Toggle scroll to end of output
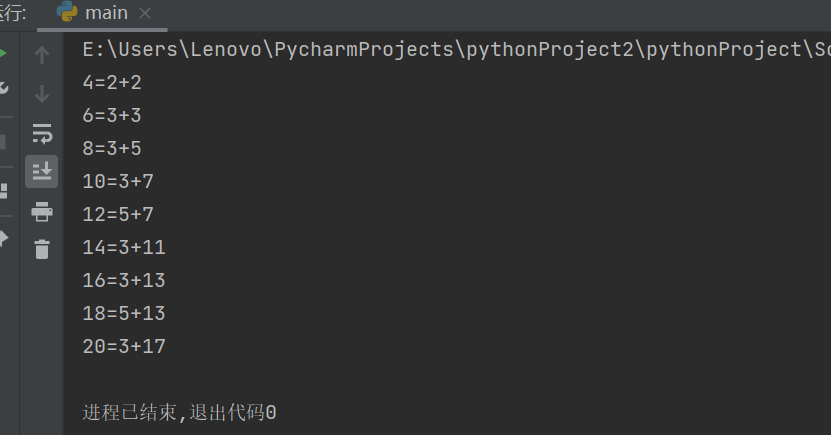Image resolution: width=831 pixels, height=435 pixels. pyautogui.click(x=41, y=171)
